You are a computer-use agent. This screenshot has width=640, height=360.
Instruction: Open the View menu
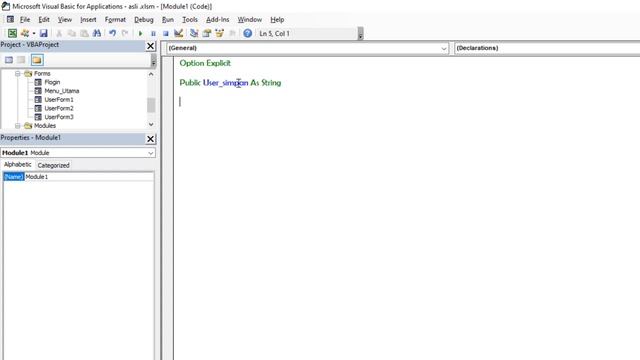(x=64, y=20)
